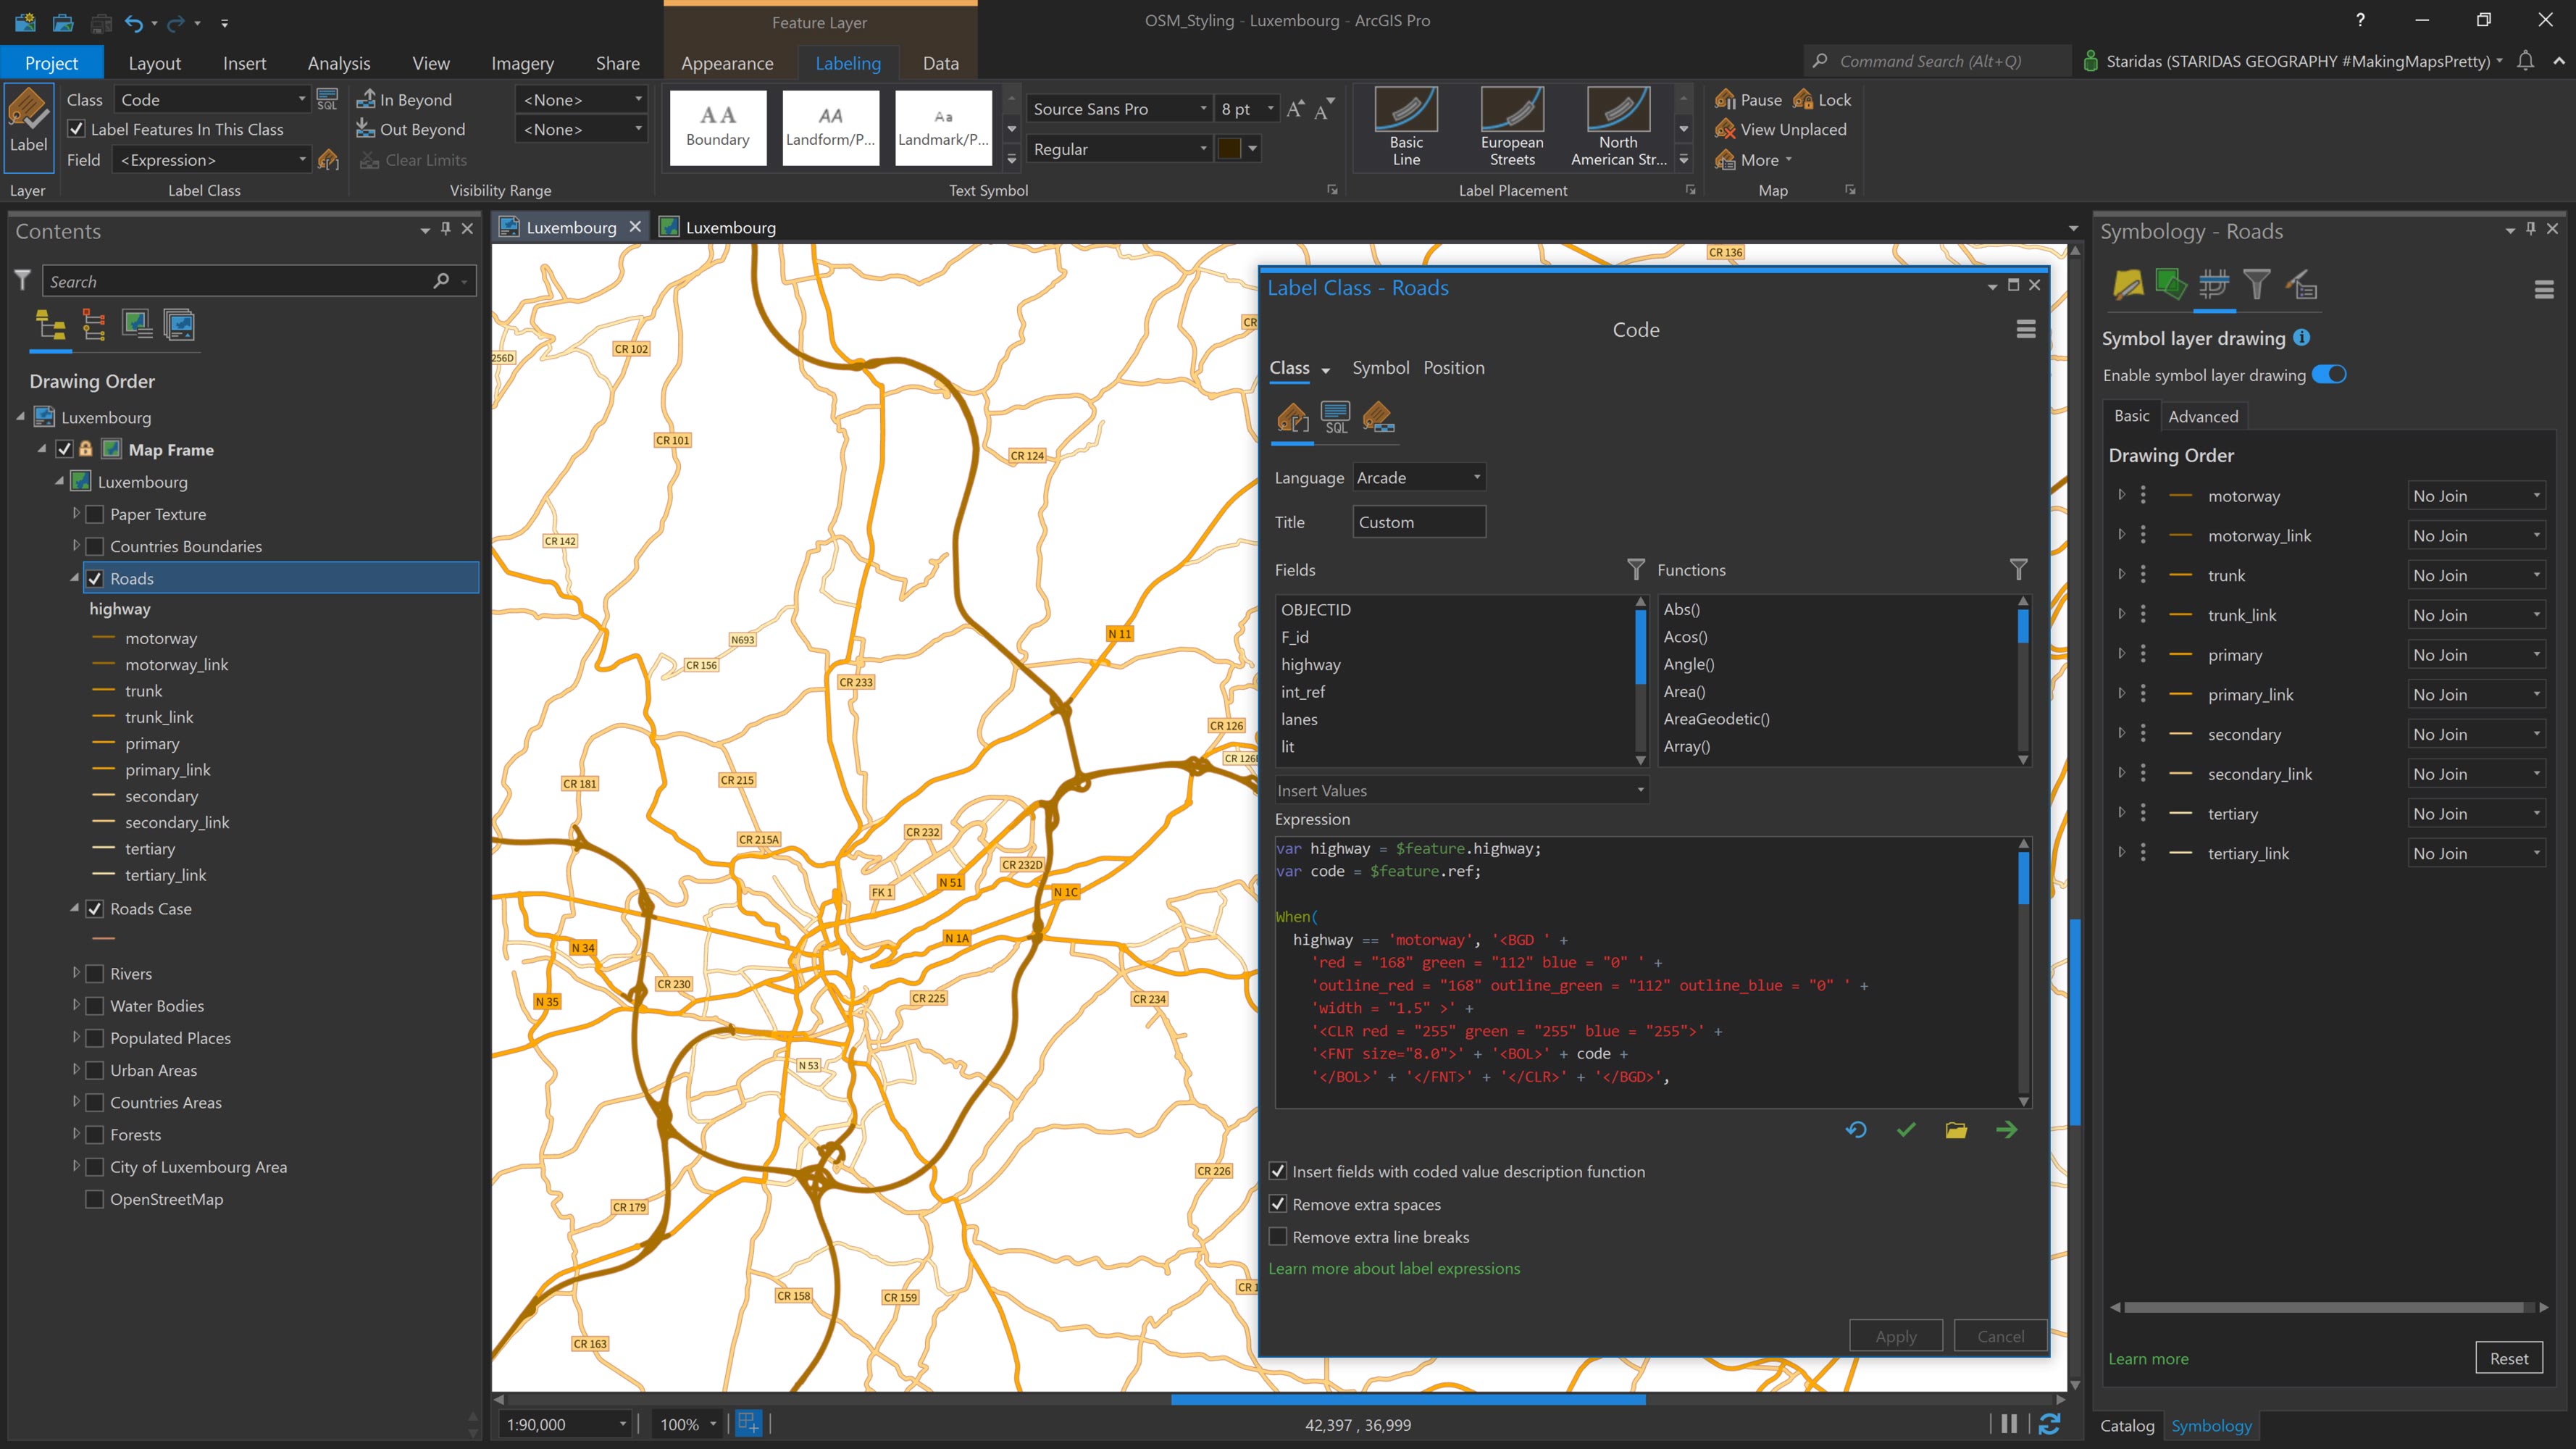
Task: Open the No Join dropdown for motorway
Action: 2536,495
